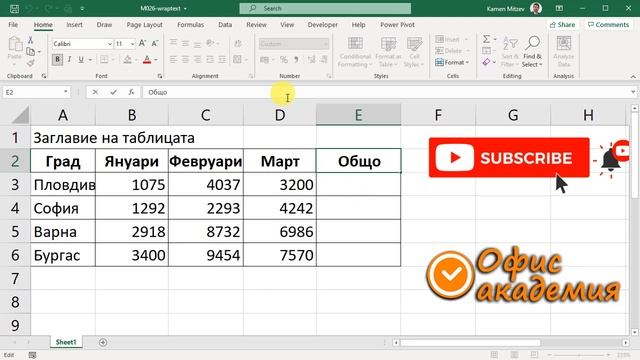Screen dimensions: 640x360
Task: Click the horizontal scrollbar right arrow
Action: click(626, 342)
